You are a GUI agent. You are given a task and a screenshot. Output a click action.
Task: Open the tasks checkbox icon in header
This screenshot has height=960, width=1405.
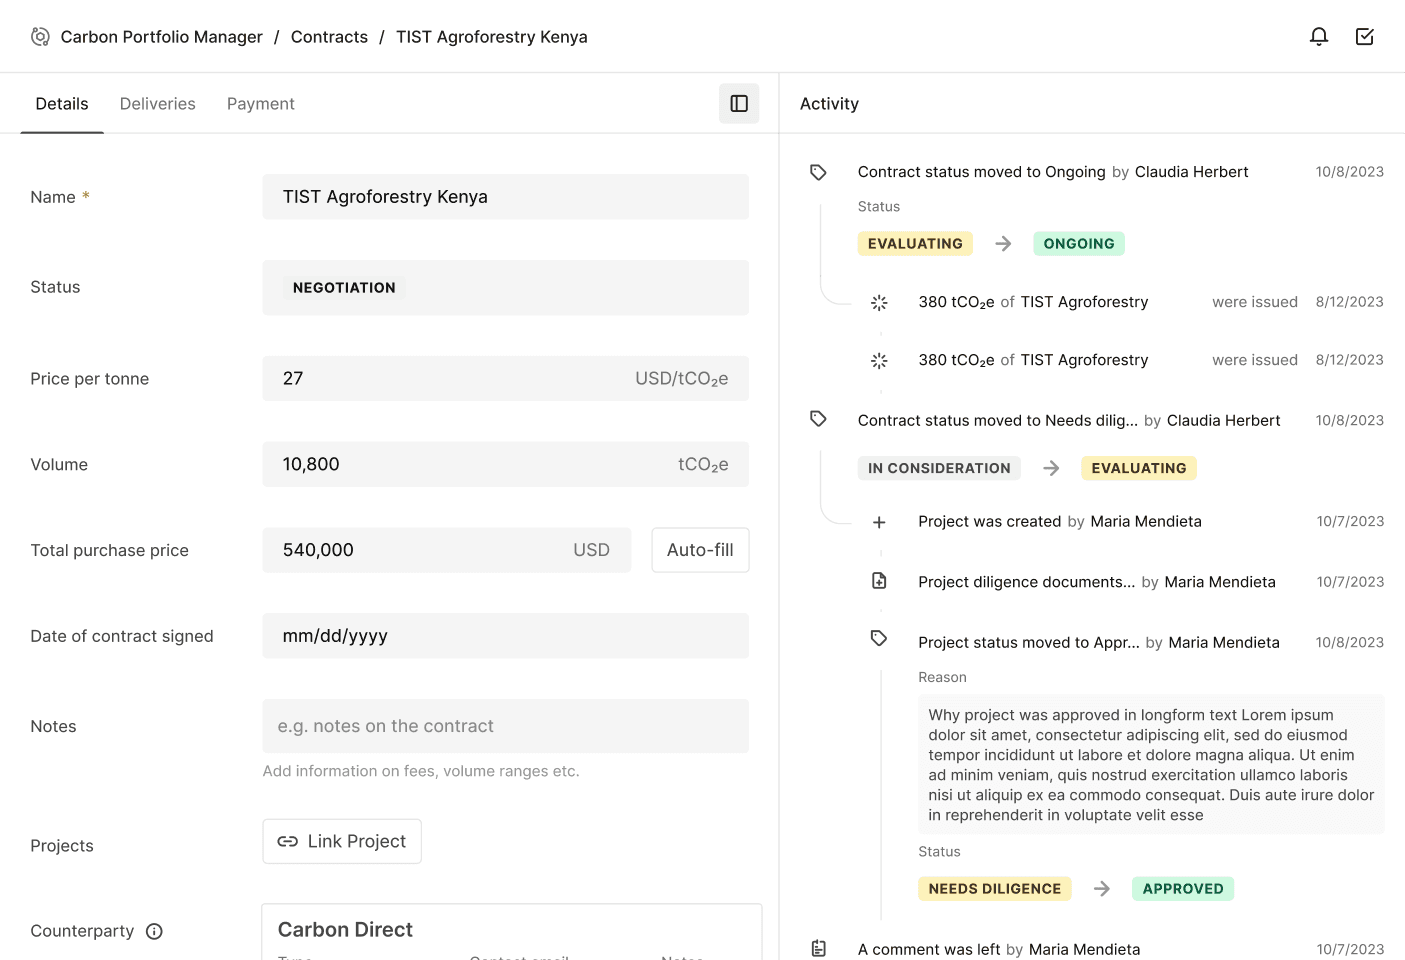1364,37
